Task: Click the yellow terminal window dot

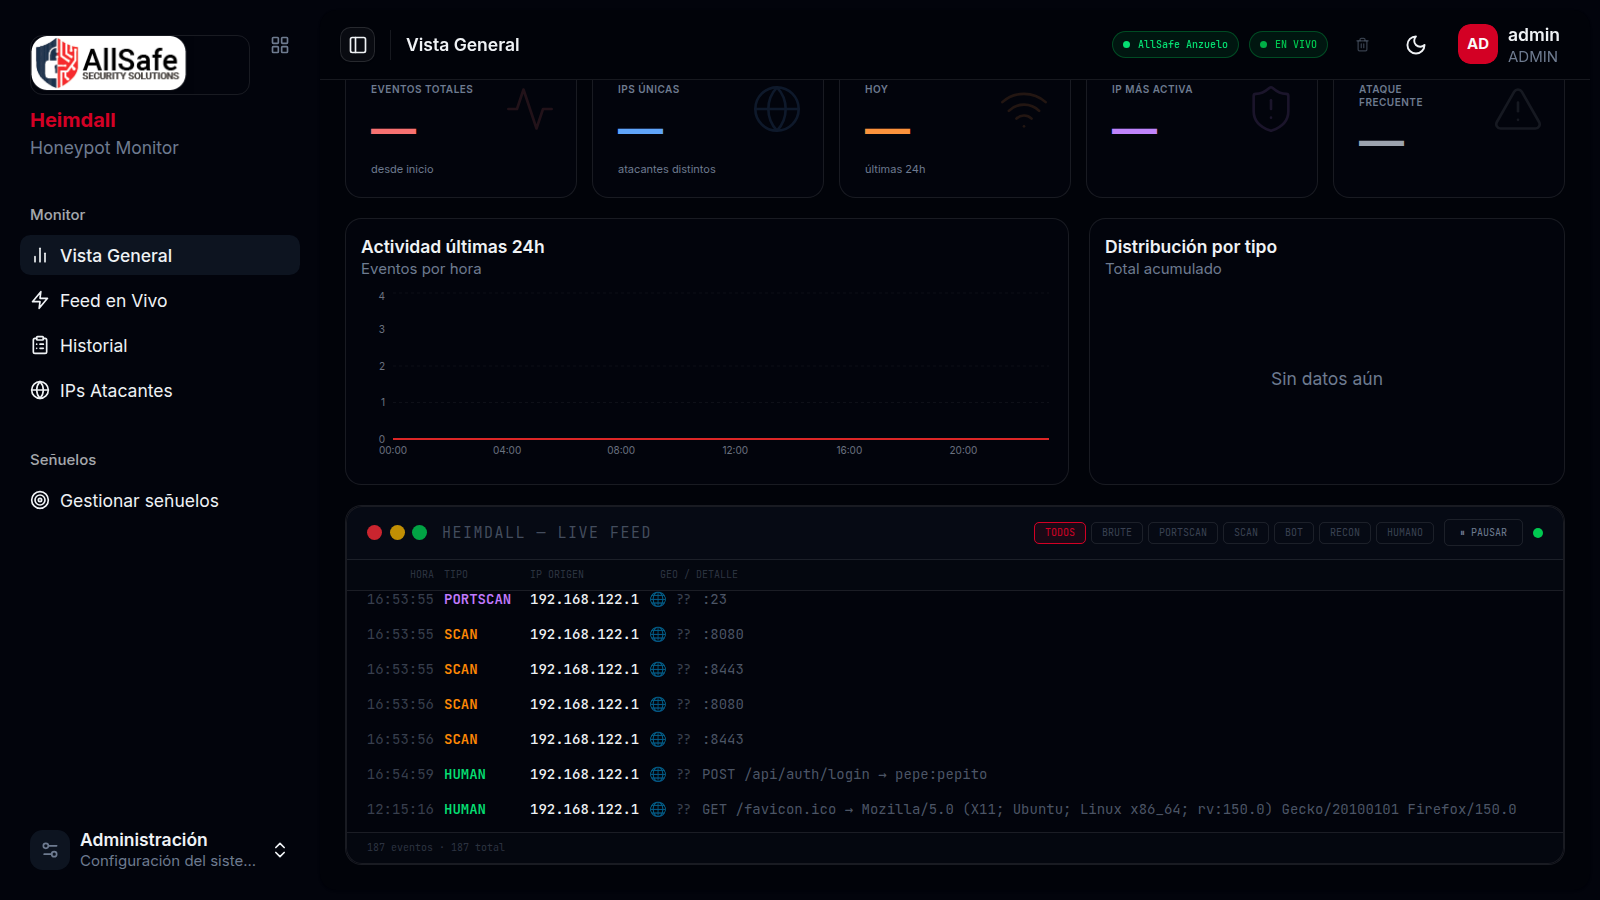Action: tap(397, 533)
